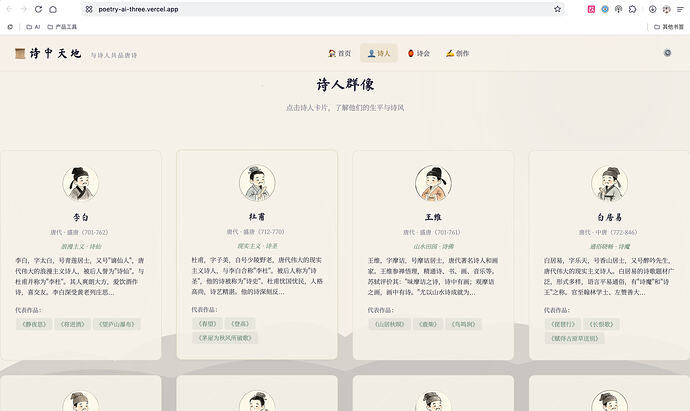Viewport: 690px width, 411px height.
Task: Open the AI bookmarks folder
Action: pyautogui.click(x=33, y=27)
